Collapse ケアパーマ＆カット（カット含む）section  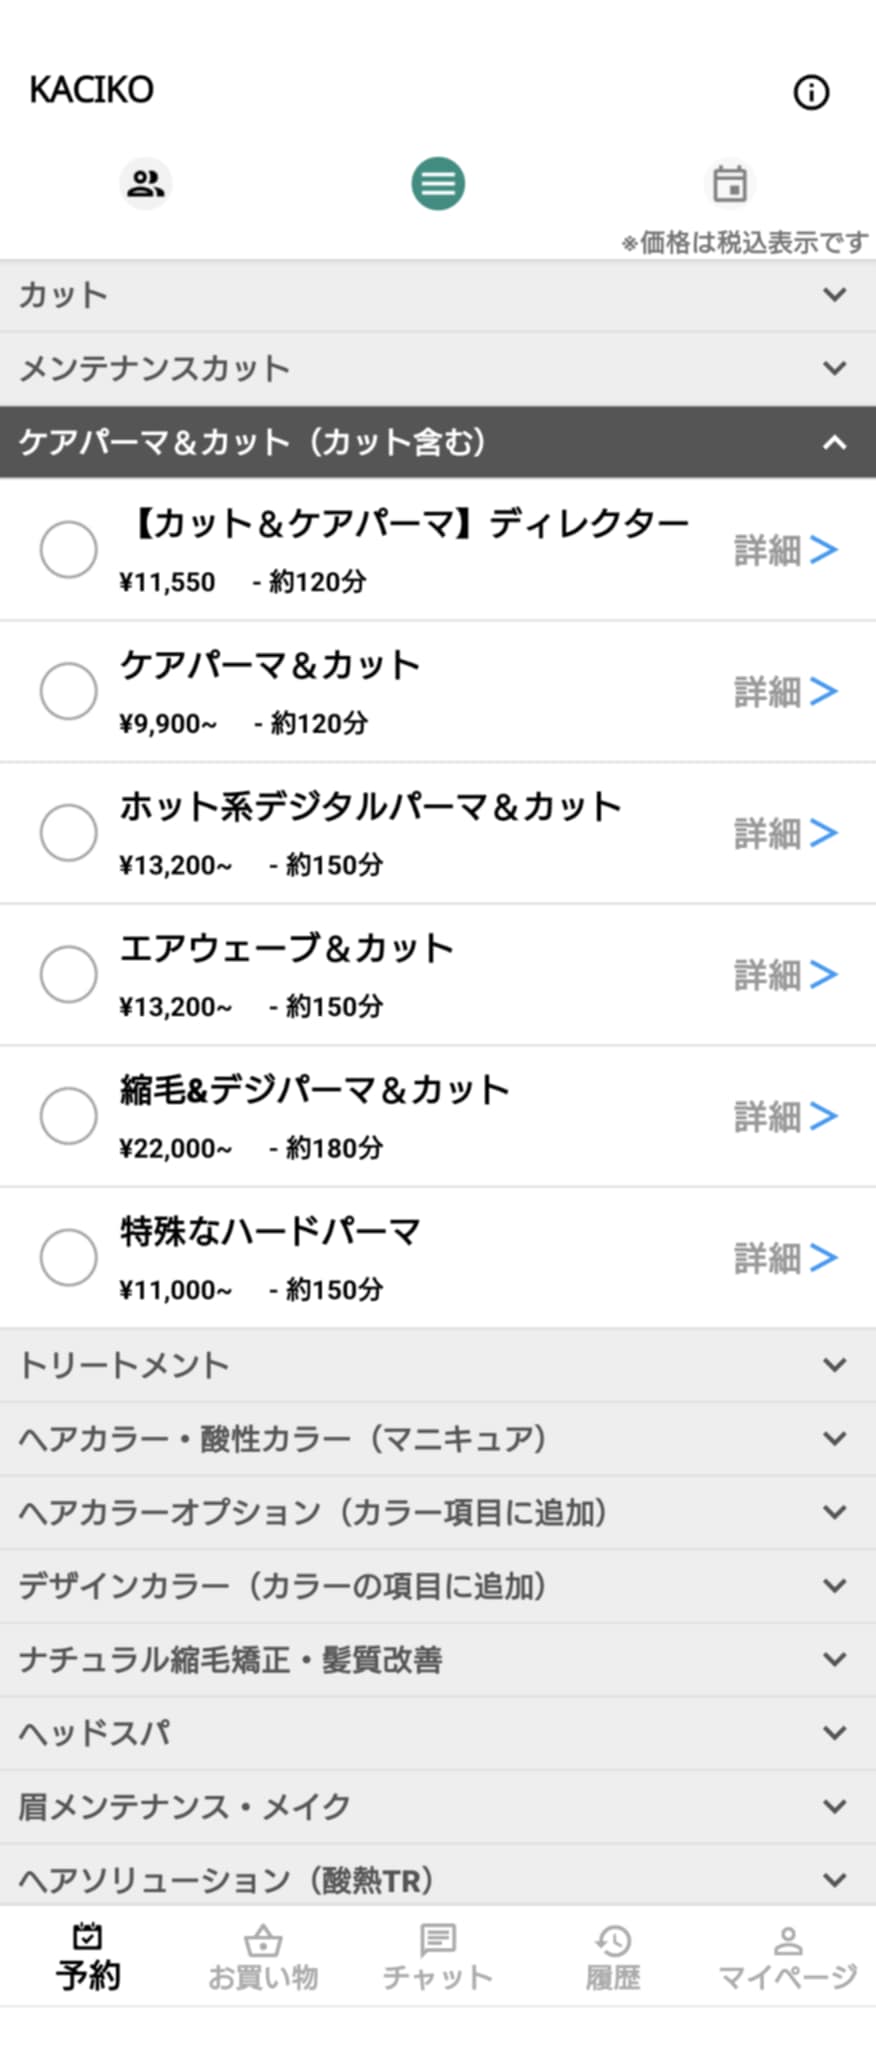point(438,442)
